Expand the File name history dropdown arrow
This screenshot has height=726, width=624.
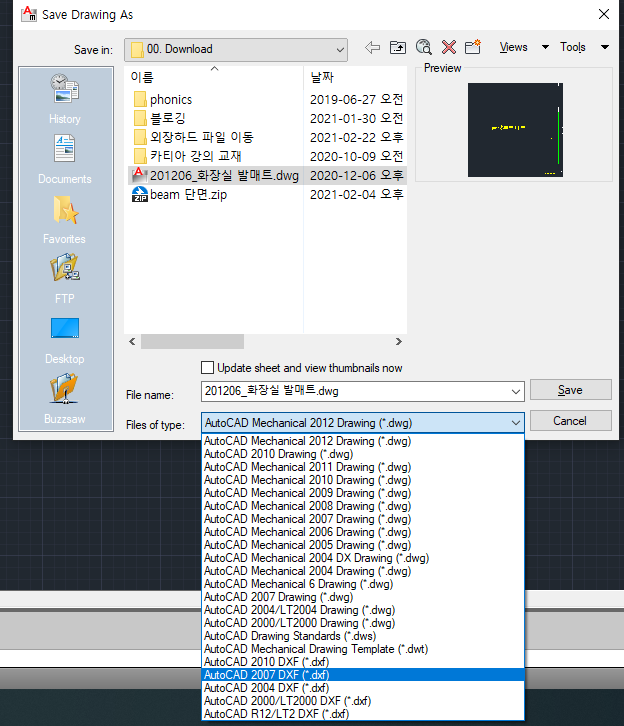pyautogui.click(x=516, y=392)
